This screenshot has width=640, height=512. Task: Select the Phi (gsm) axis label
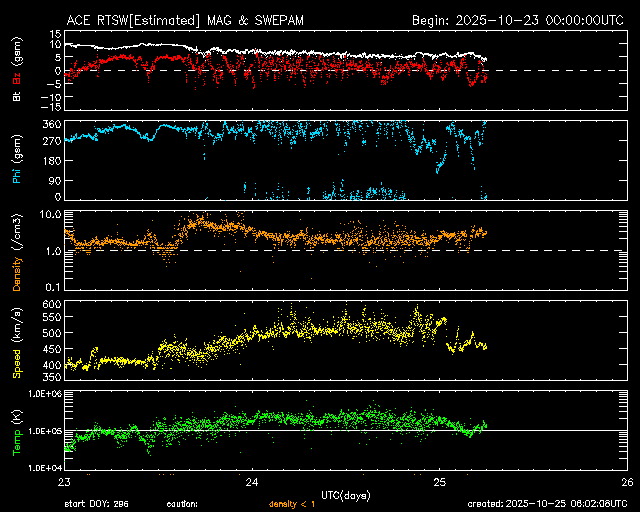point(16,160)
